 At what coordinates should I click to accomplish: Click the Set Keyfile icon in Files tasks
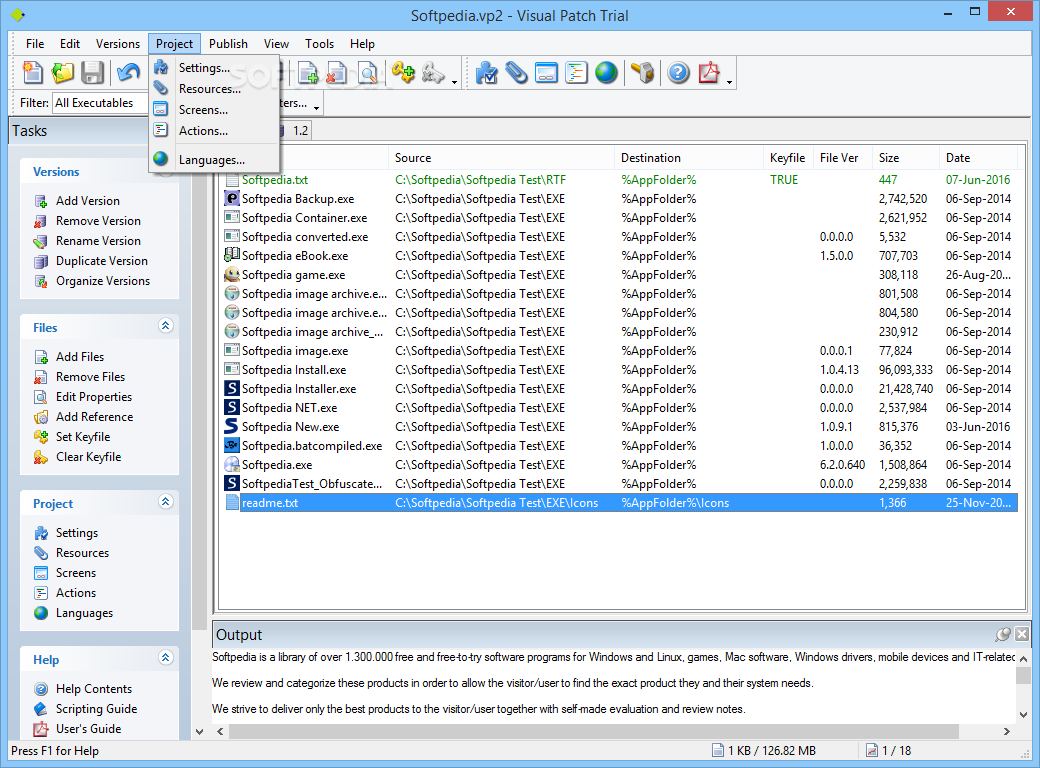click(41, 437)
